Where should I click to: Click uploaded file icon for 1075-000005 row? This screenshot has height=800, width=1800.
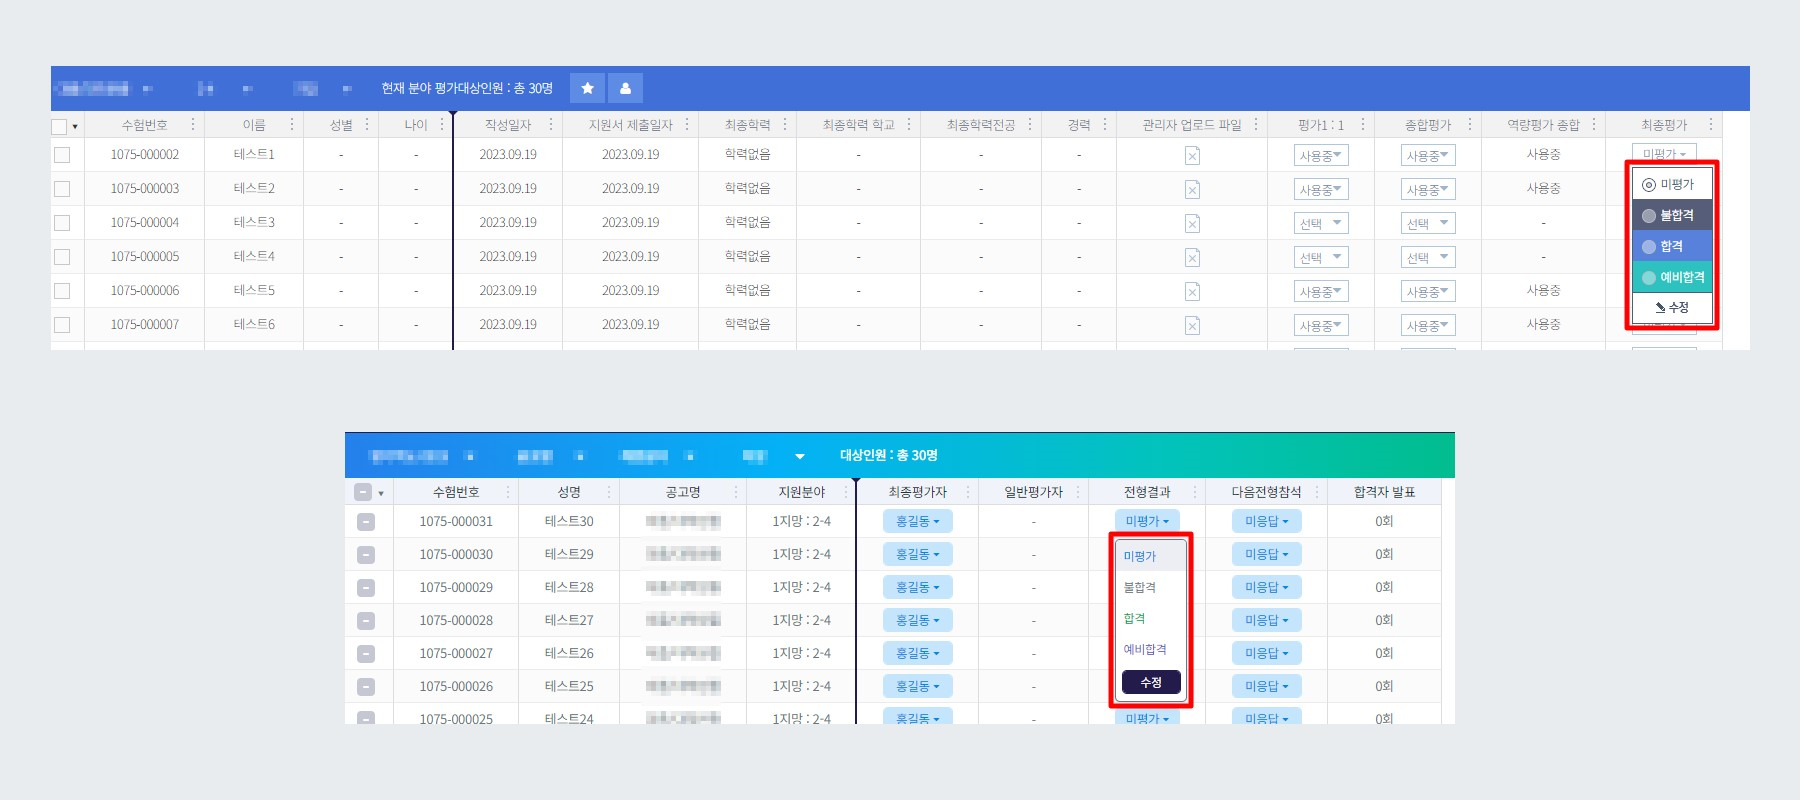tap(1192, 257)
